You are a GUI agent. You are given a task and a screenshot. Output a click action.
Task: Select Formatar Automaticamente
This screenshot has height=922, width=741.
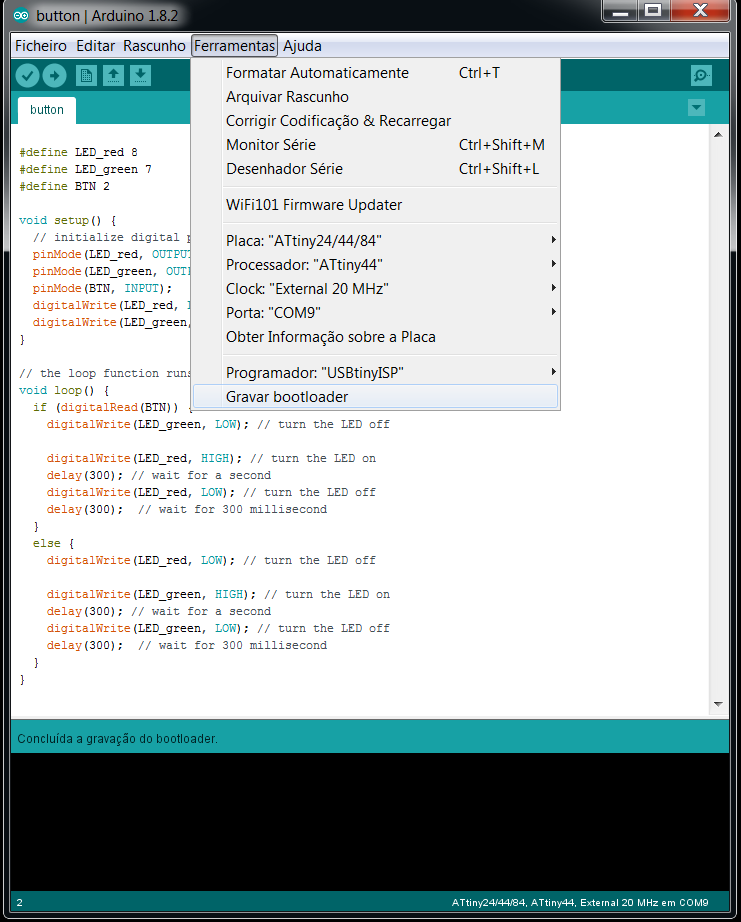tap(376, 73)
